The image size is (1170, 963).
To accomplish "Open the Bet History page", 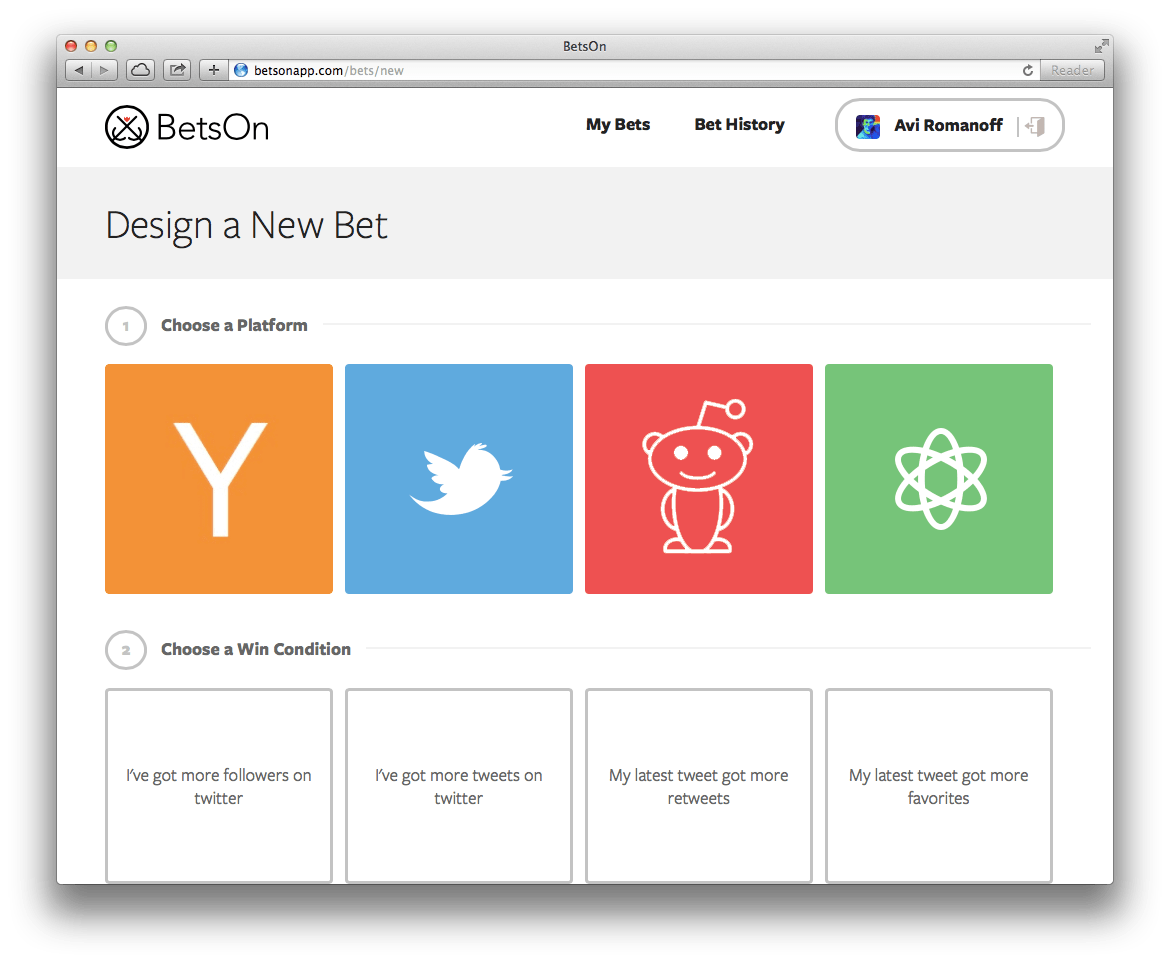I will [x=739, y=125].
